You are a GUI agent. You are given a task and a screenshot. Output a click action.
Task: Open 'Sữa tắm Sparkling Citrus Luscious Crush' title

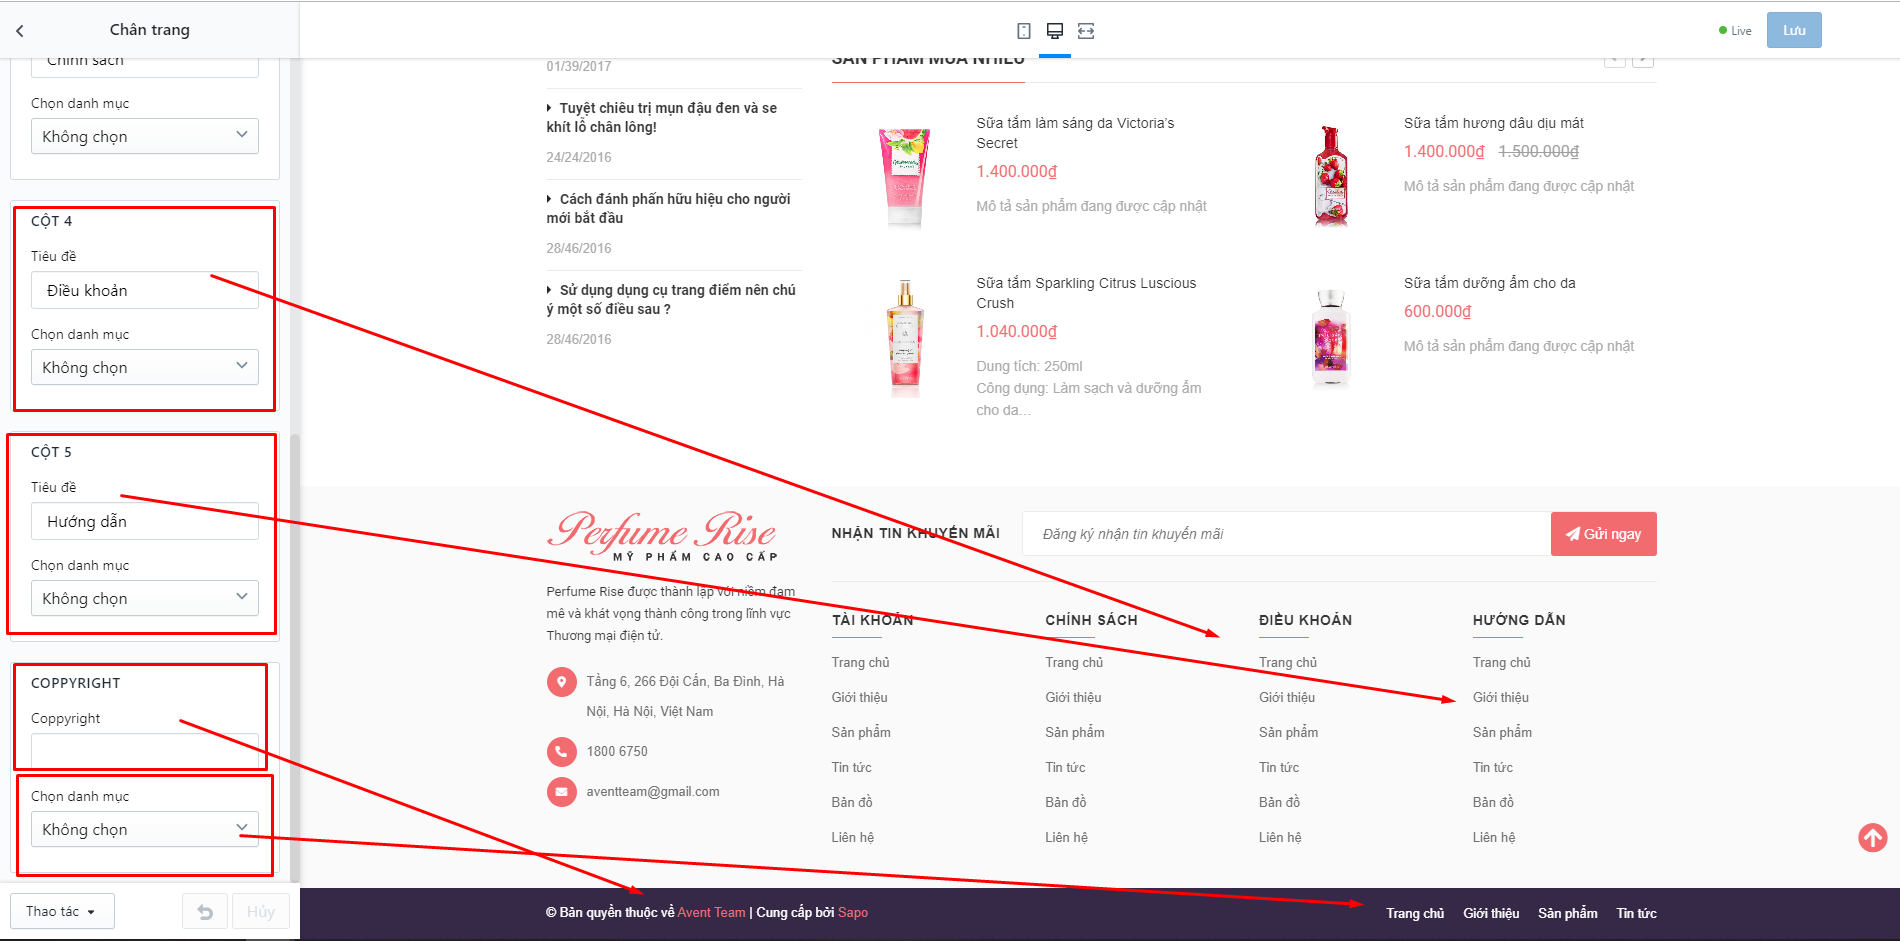point(1086,293)
